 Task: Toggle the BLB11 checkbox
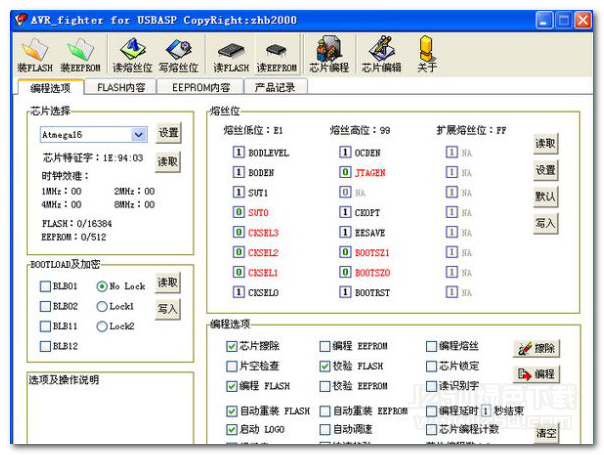[45, 326]
